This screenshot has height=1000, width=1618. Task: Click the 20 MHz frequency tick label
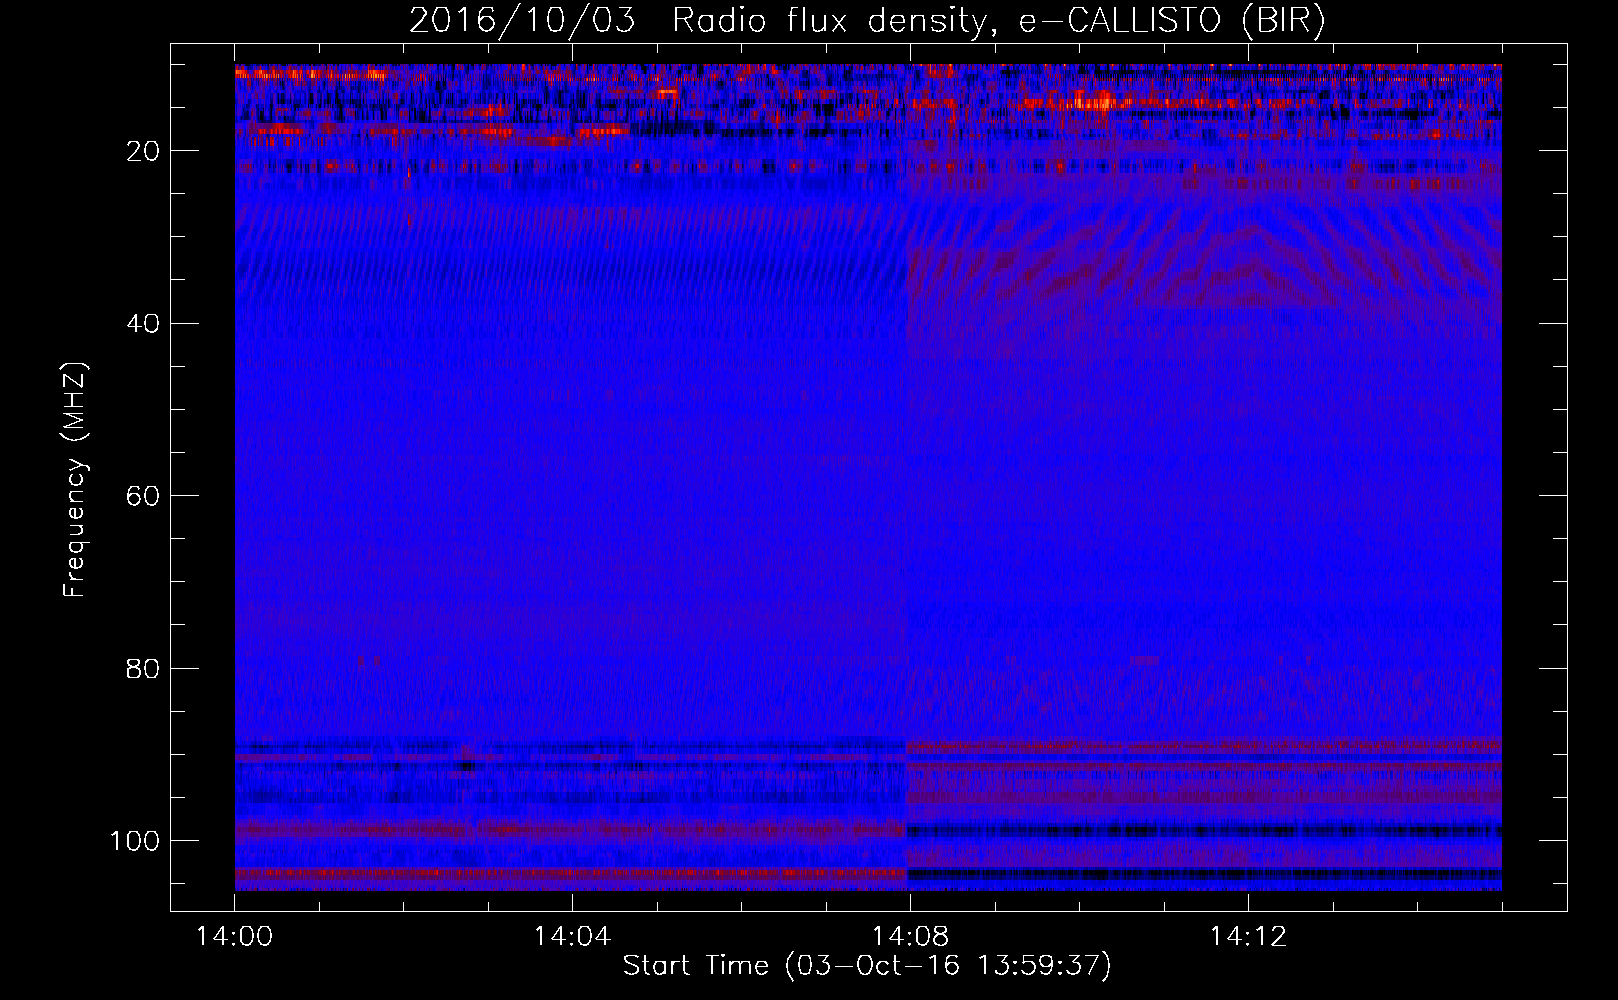tap(144, 151)
